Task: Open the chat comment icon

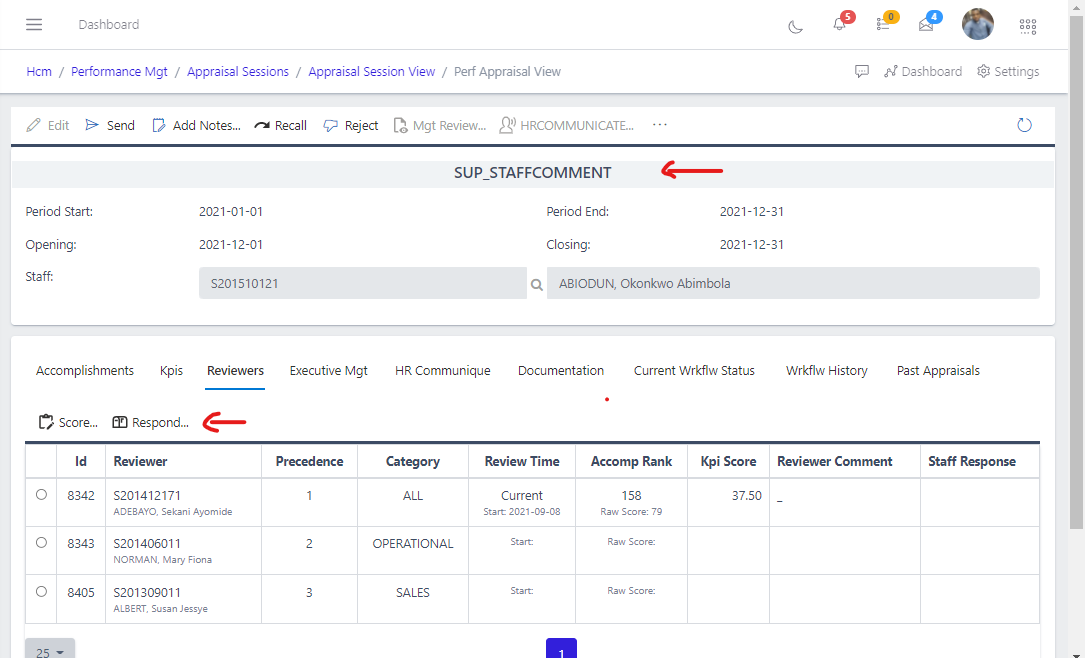Action: [861, 72]
